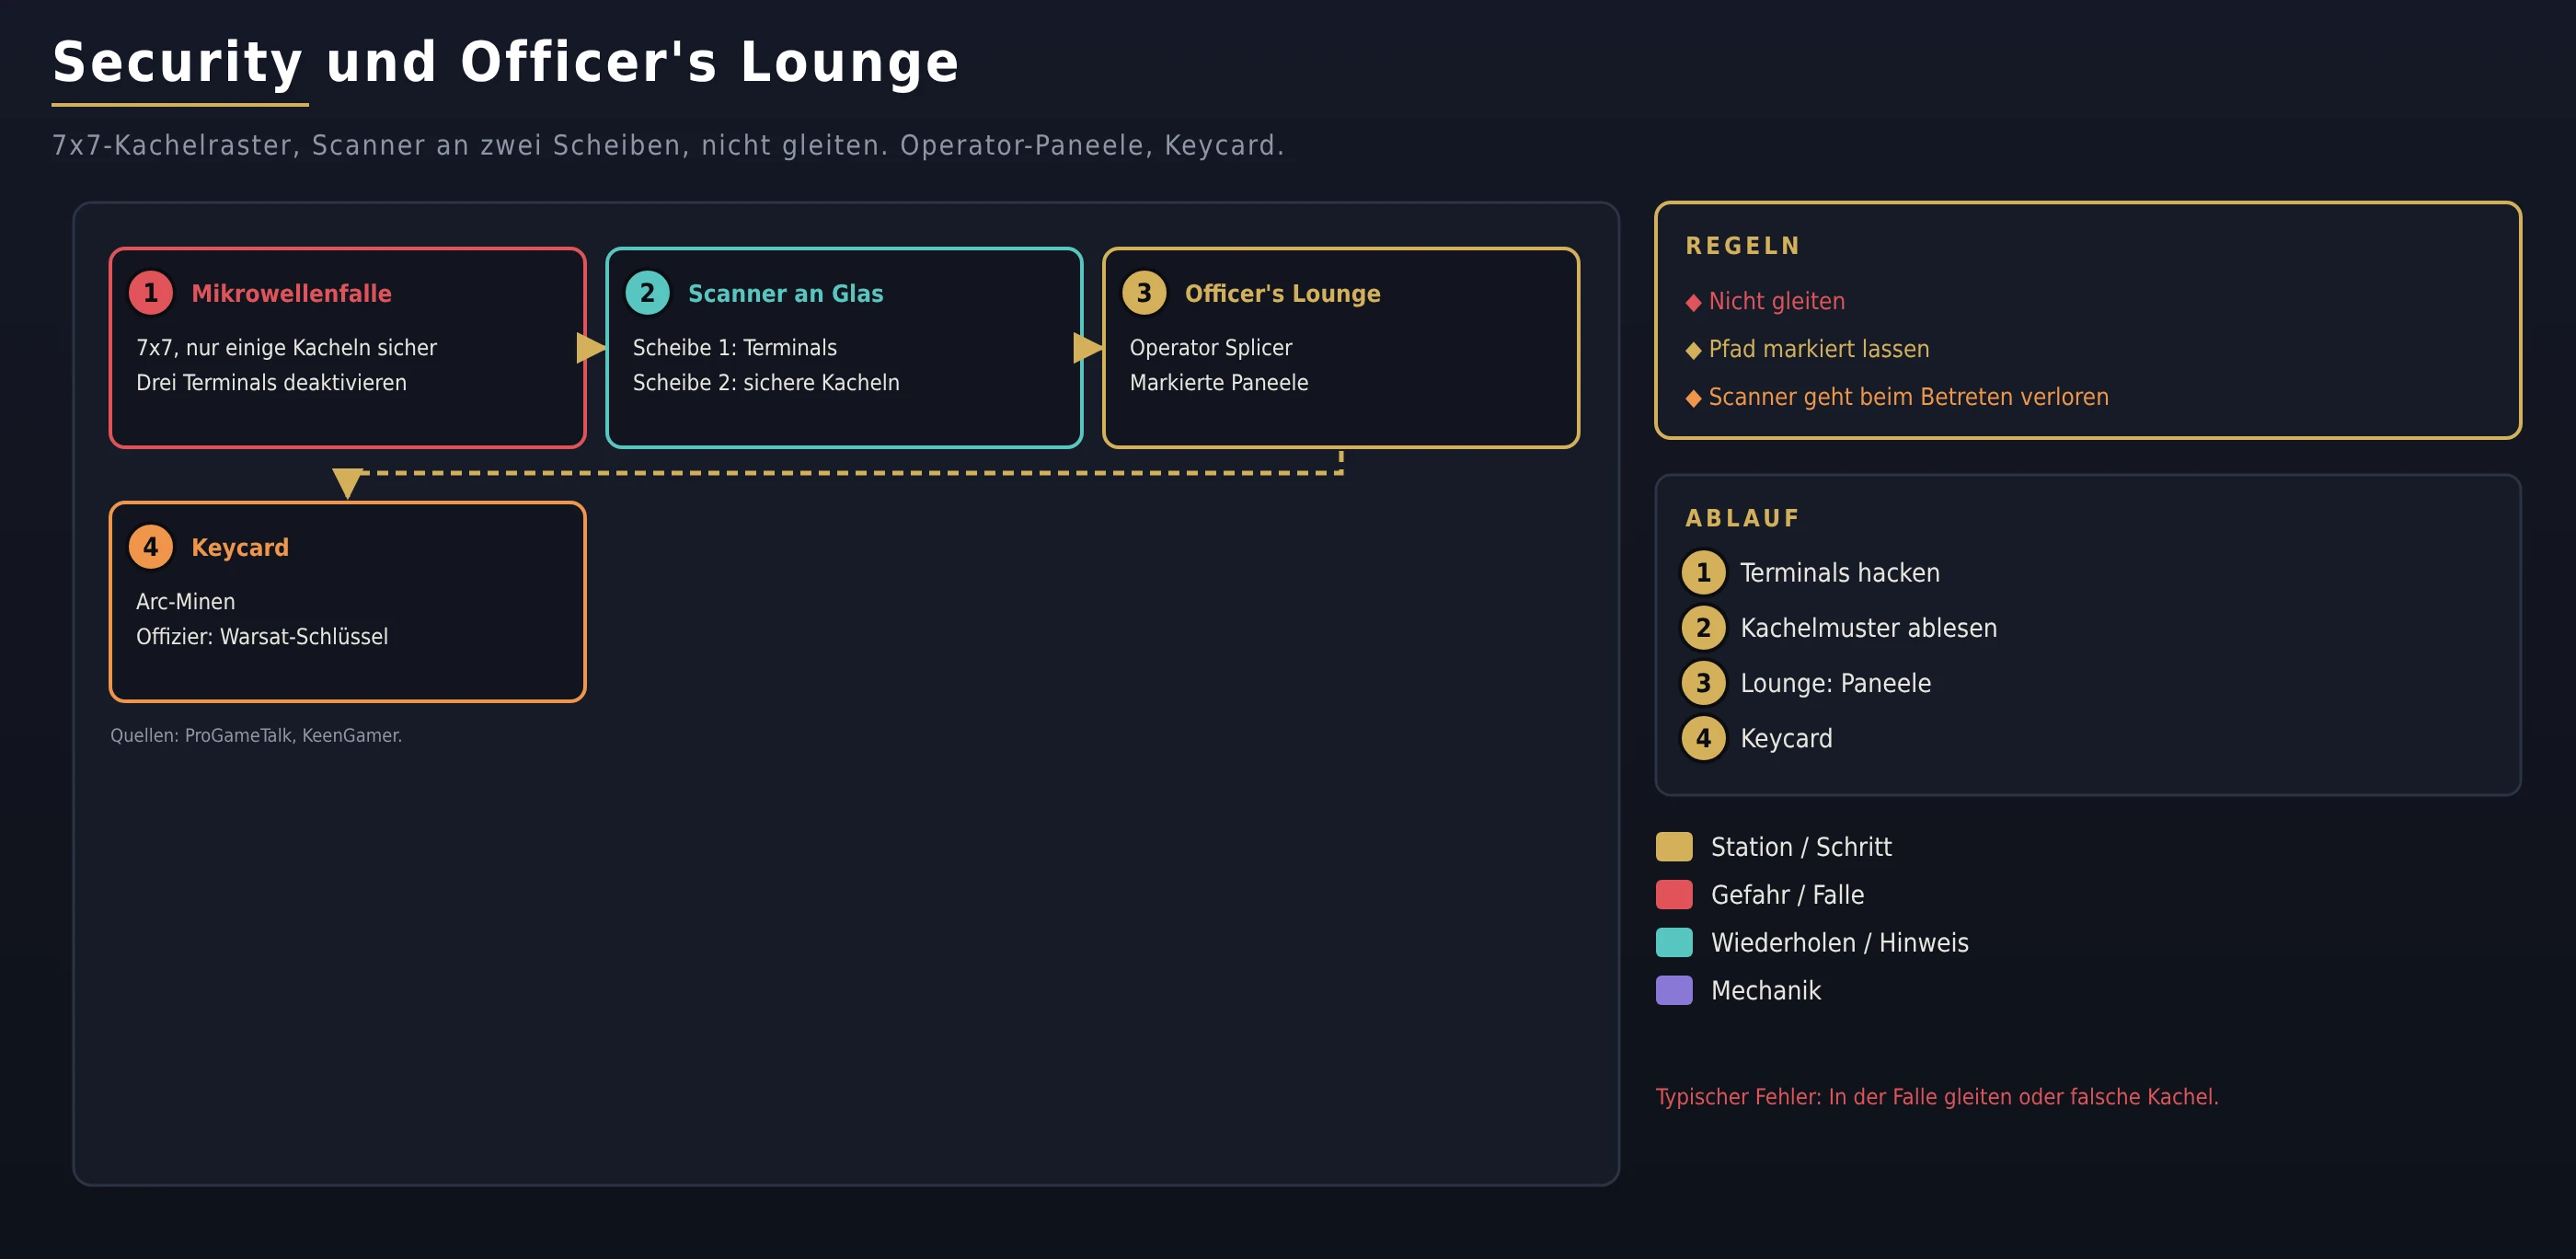2576x1259 pixels.
Task: Click the step 4 circle in the Ablauf list
Action: click(x=1703, y=738)
